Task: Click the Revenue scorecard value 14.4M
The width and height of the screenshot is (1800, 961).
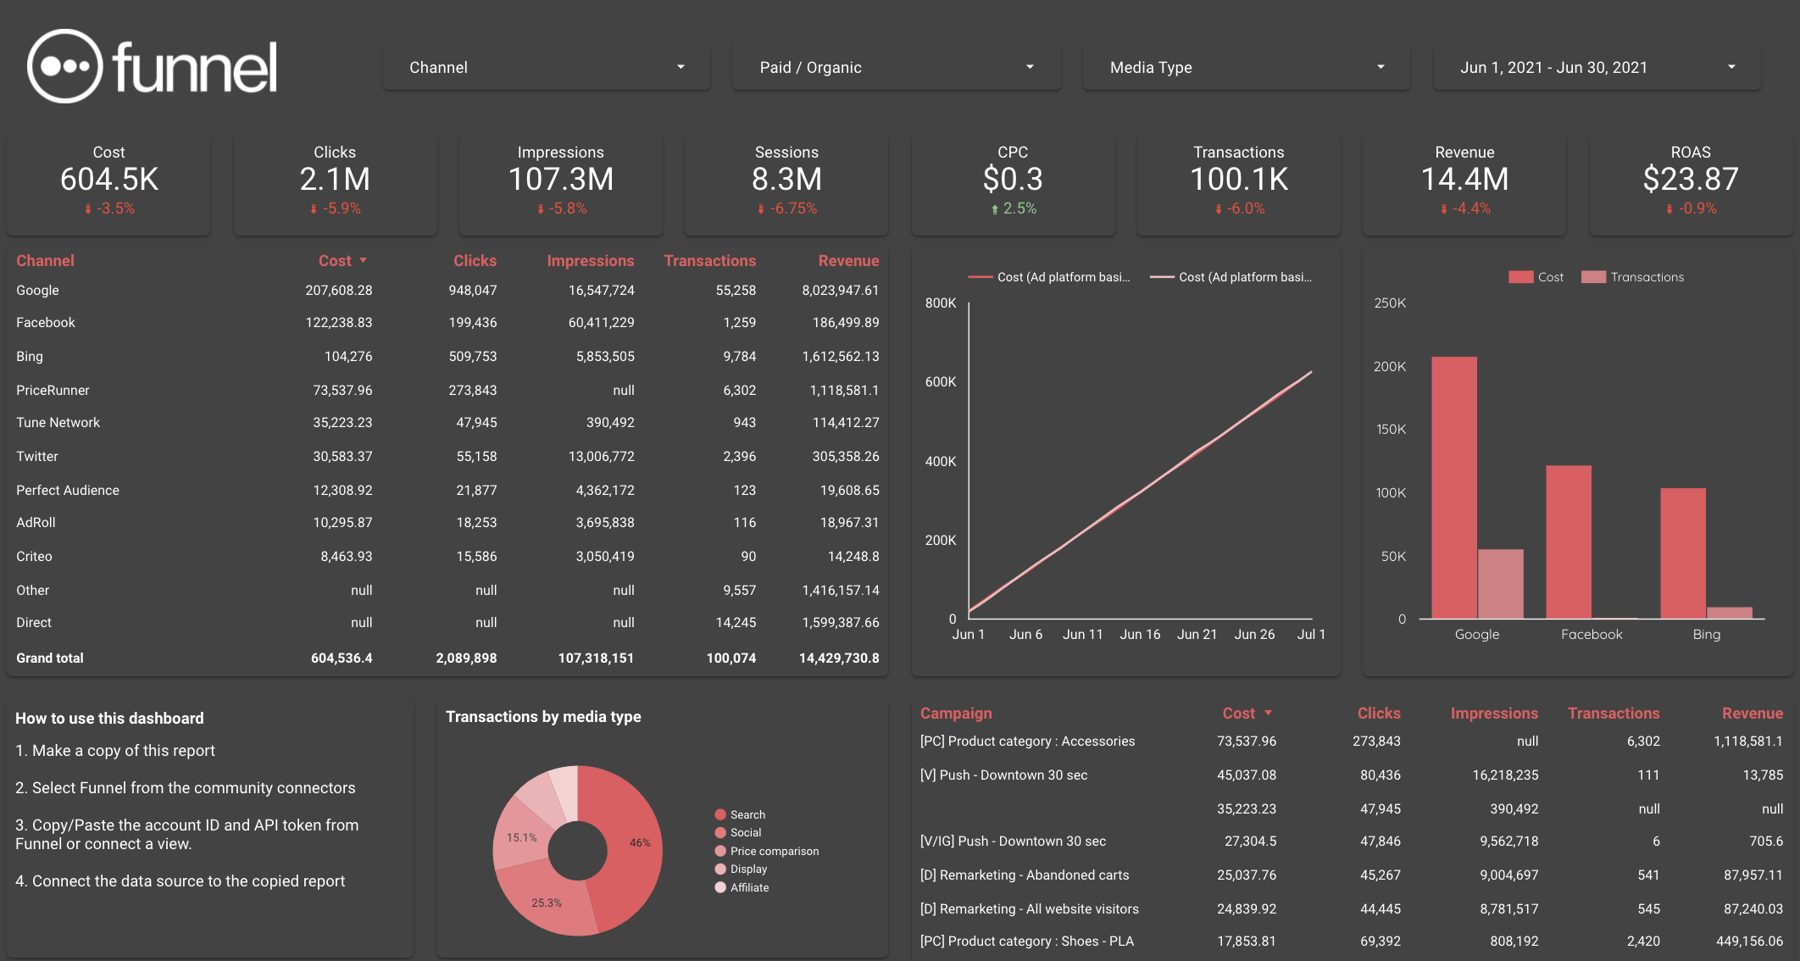Action: coord(1465,179)
